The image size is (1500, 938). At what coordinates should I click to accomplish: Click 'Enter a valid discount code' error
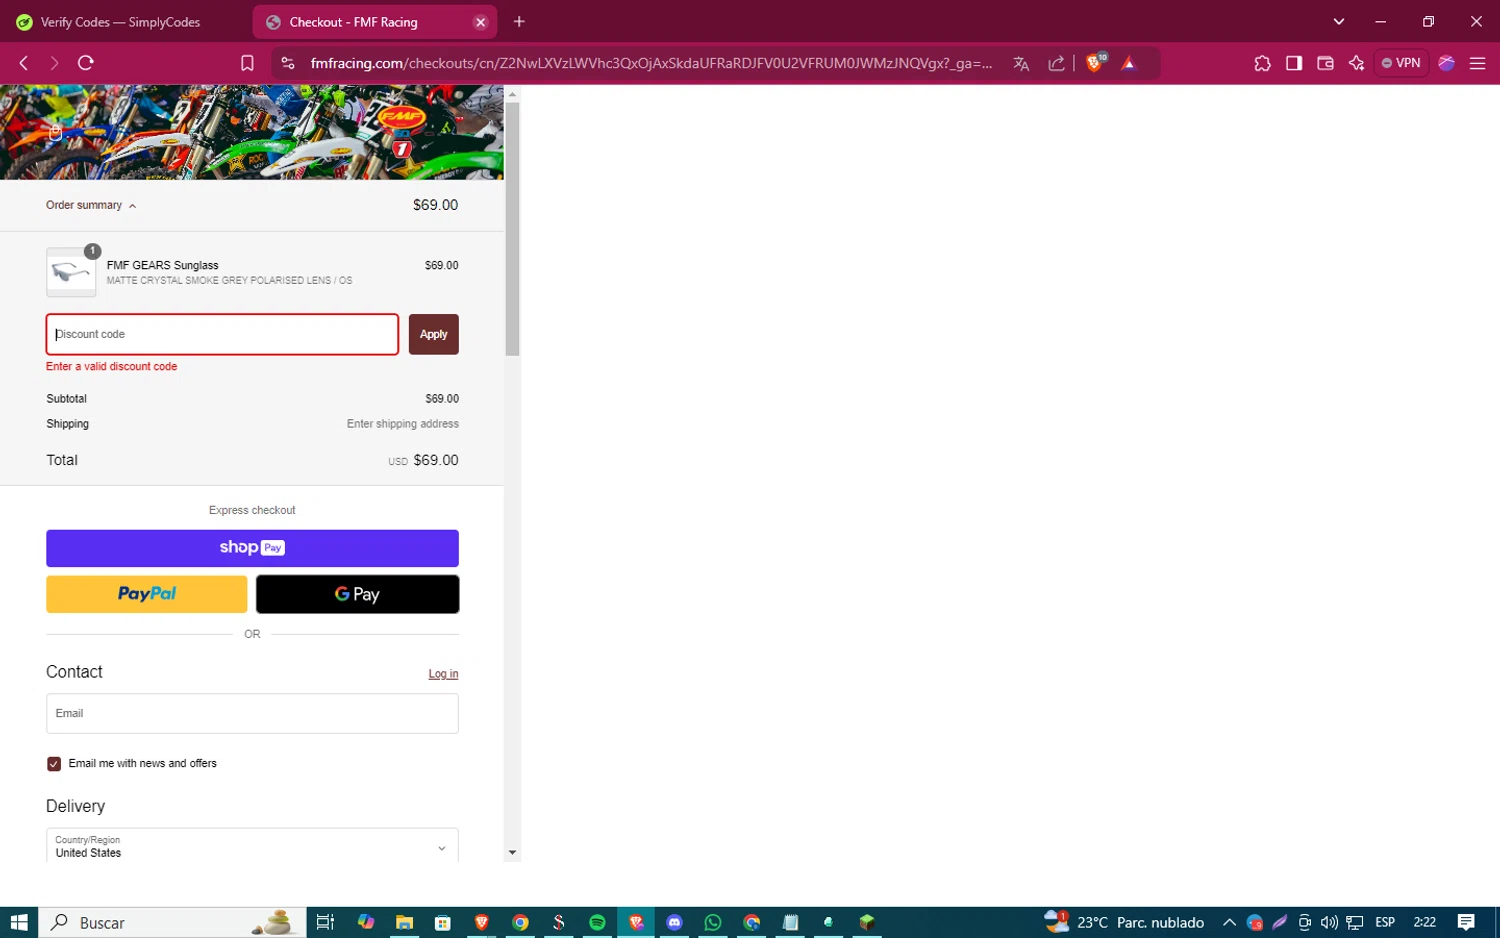click(112, 367)
